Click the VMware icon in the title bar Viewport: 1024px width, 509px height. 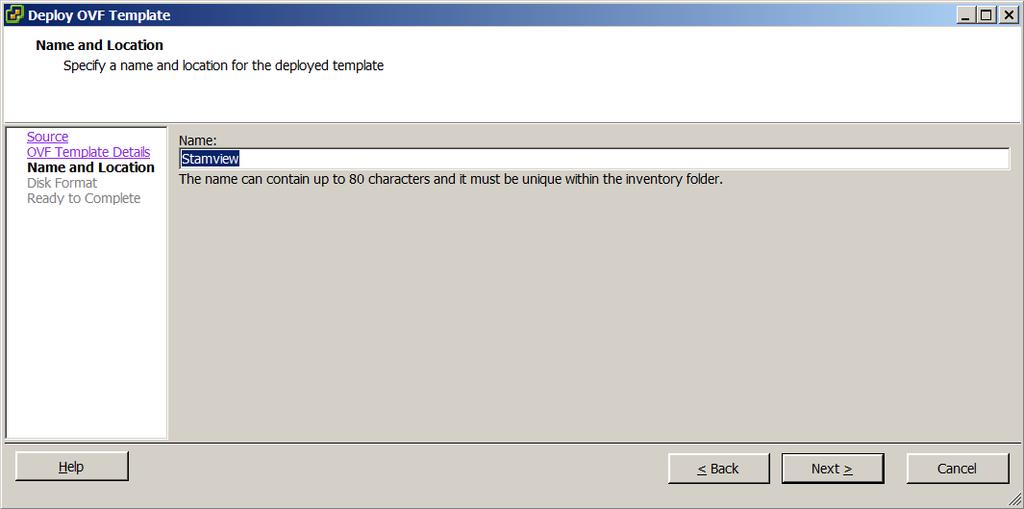click(x=14, y=14)
